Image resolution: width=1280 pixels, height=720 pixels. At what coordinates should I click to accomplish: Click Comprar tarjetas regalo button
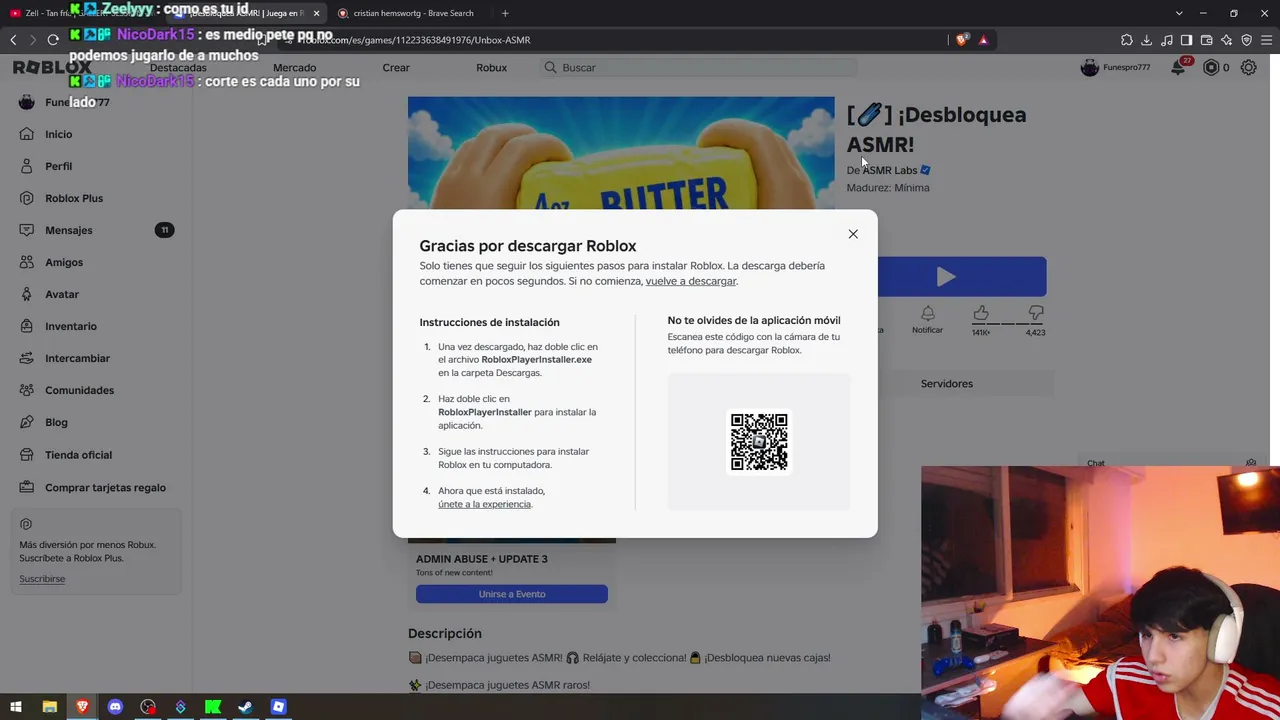(x=105, y=488)
